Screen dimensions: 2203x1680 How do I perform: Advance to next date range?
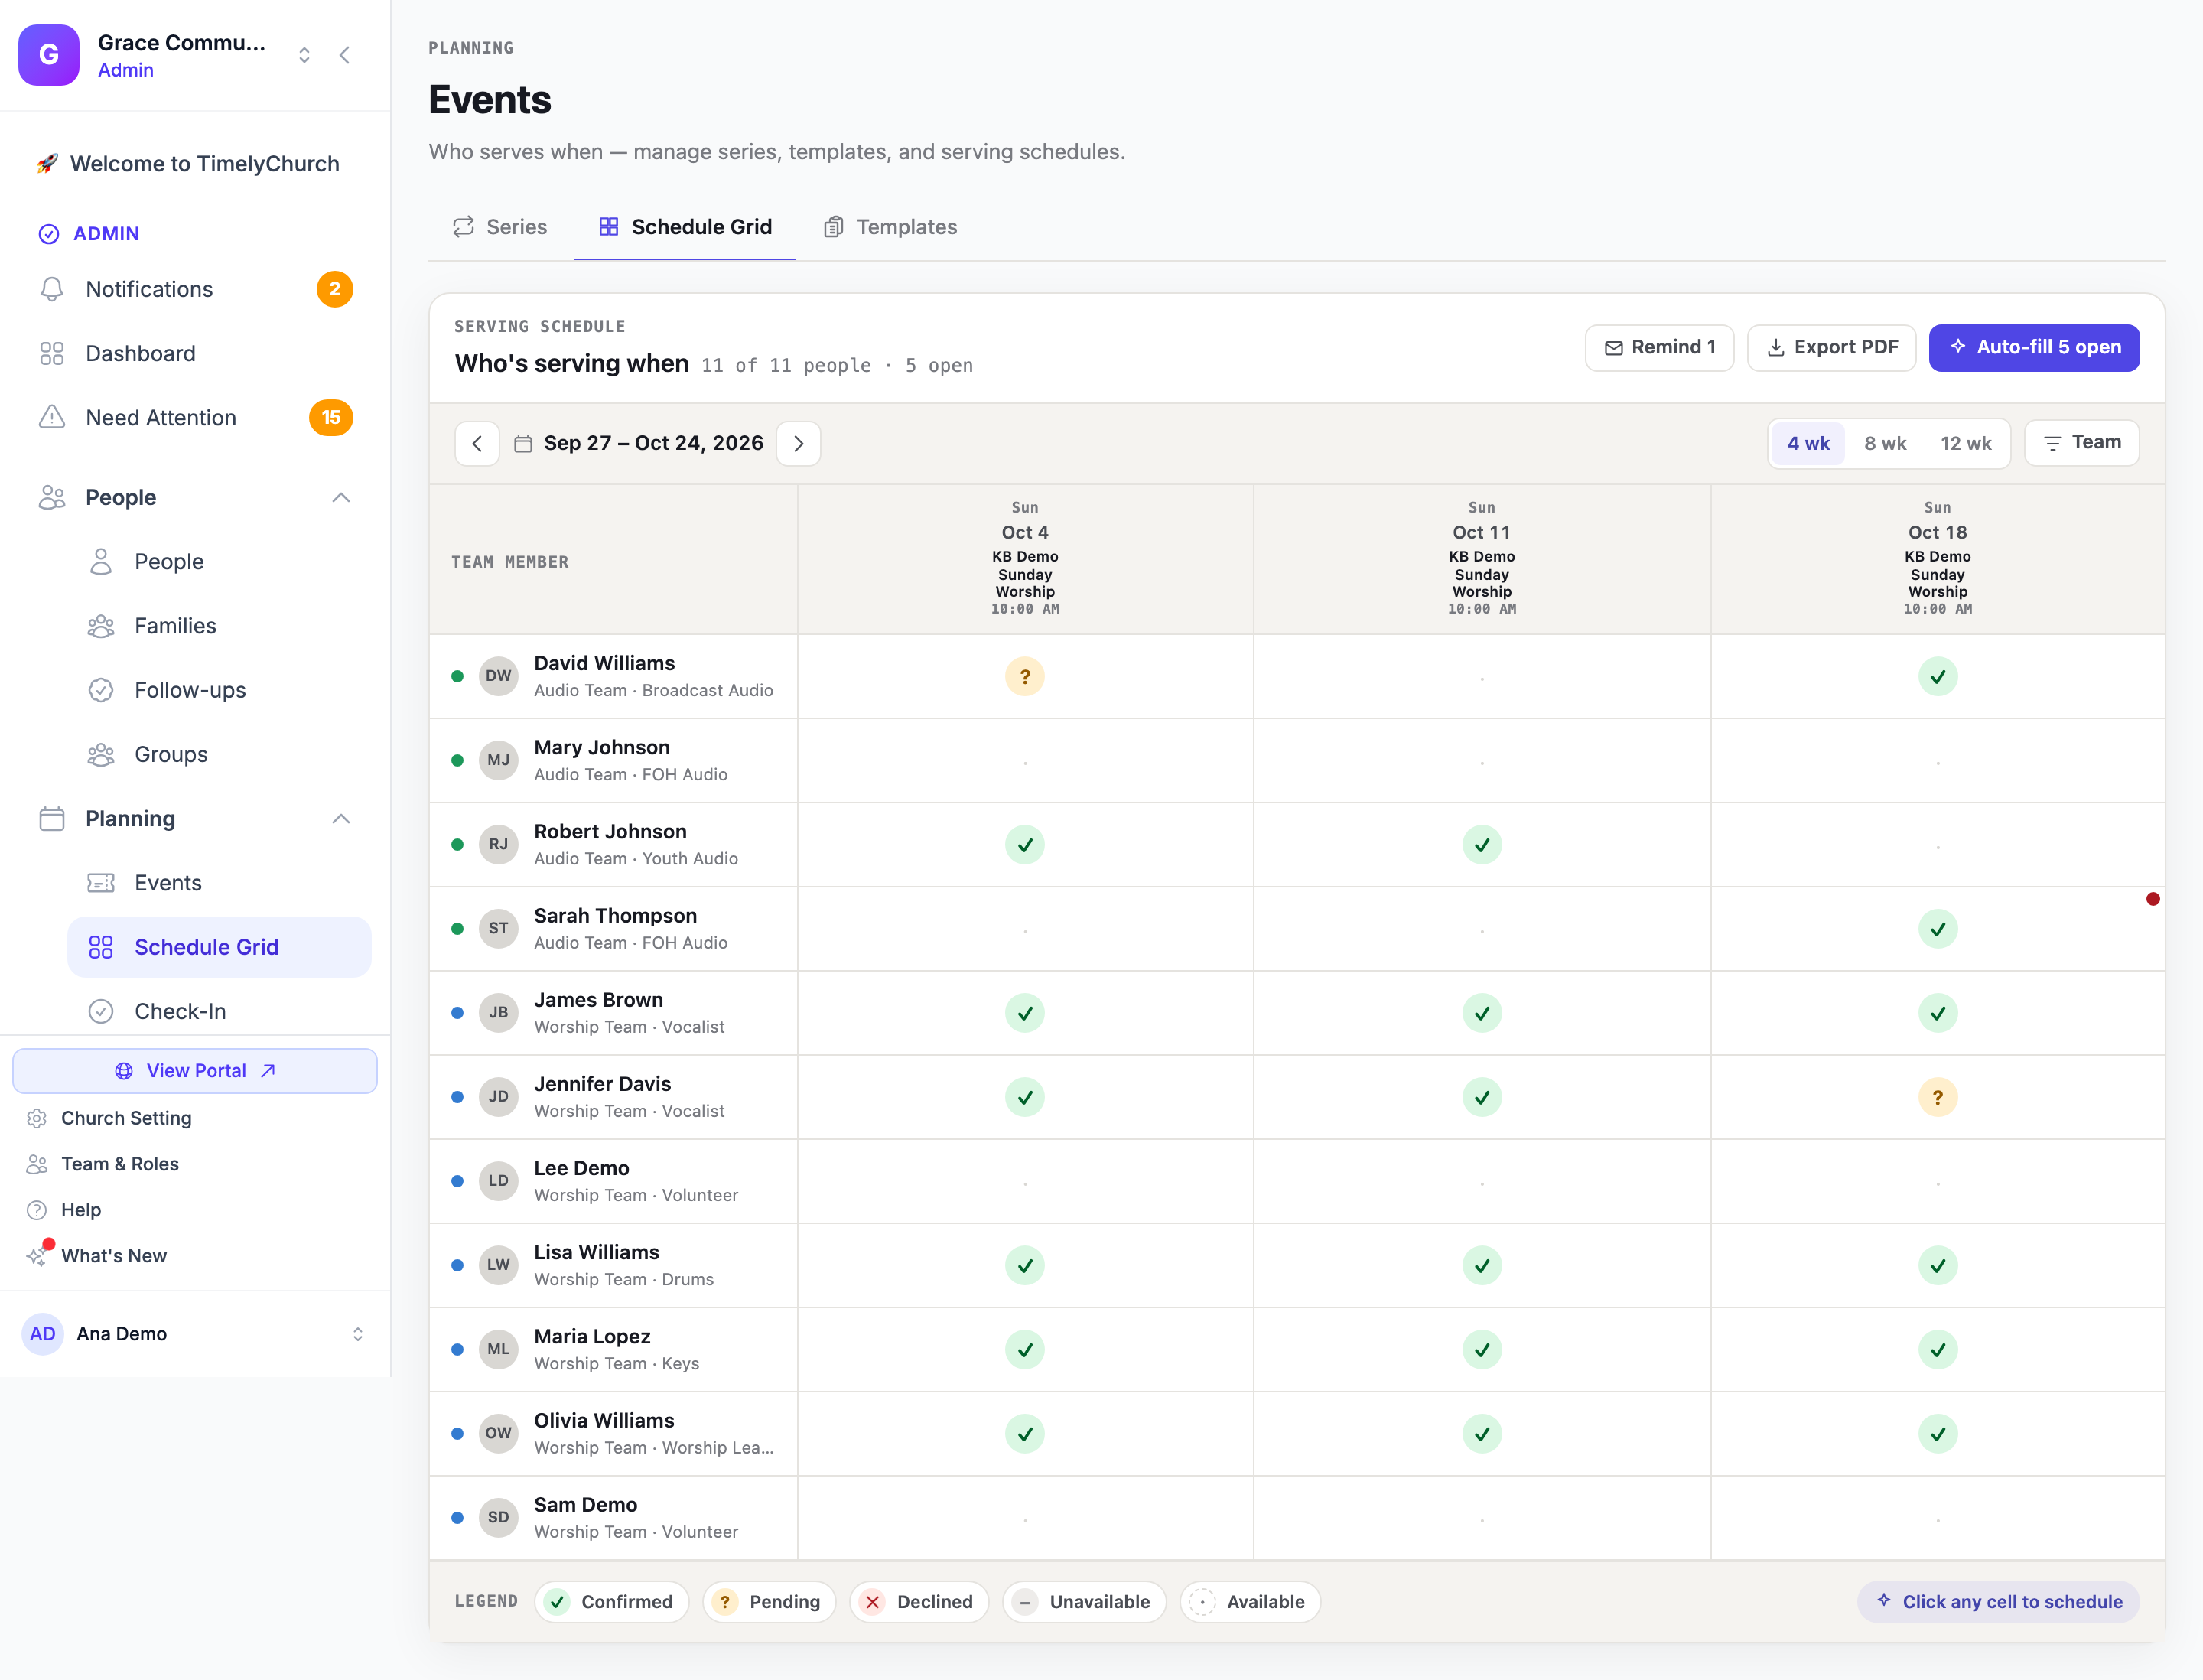click(798, 443)
